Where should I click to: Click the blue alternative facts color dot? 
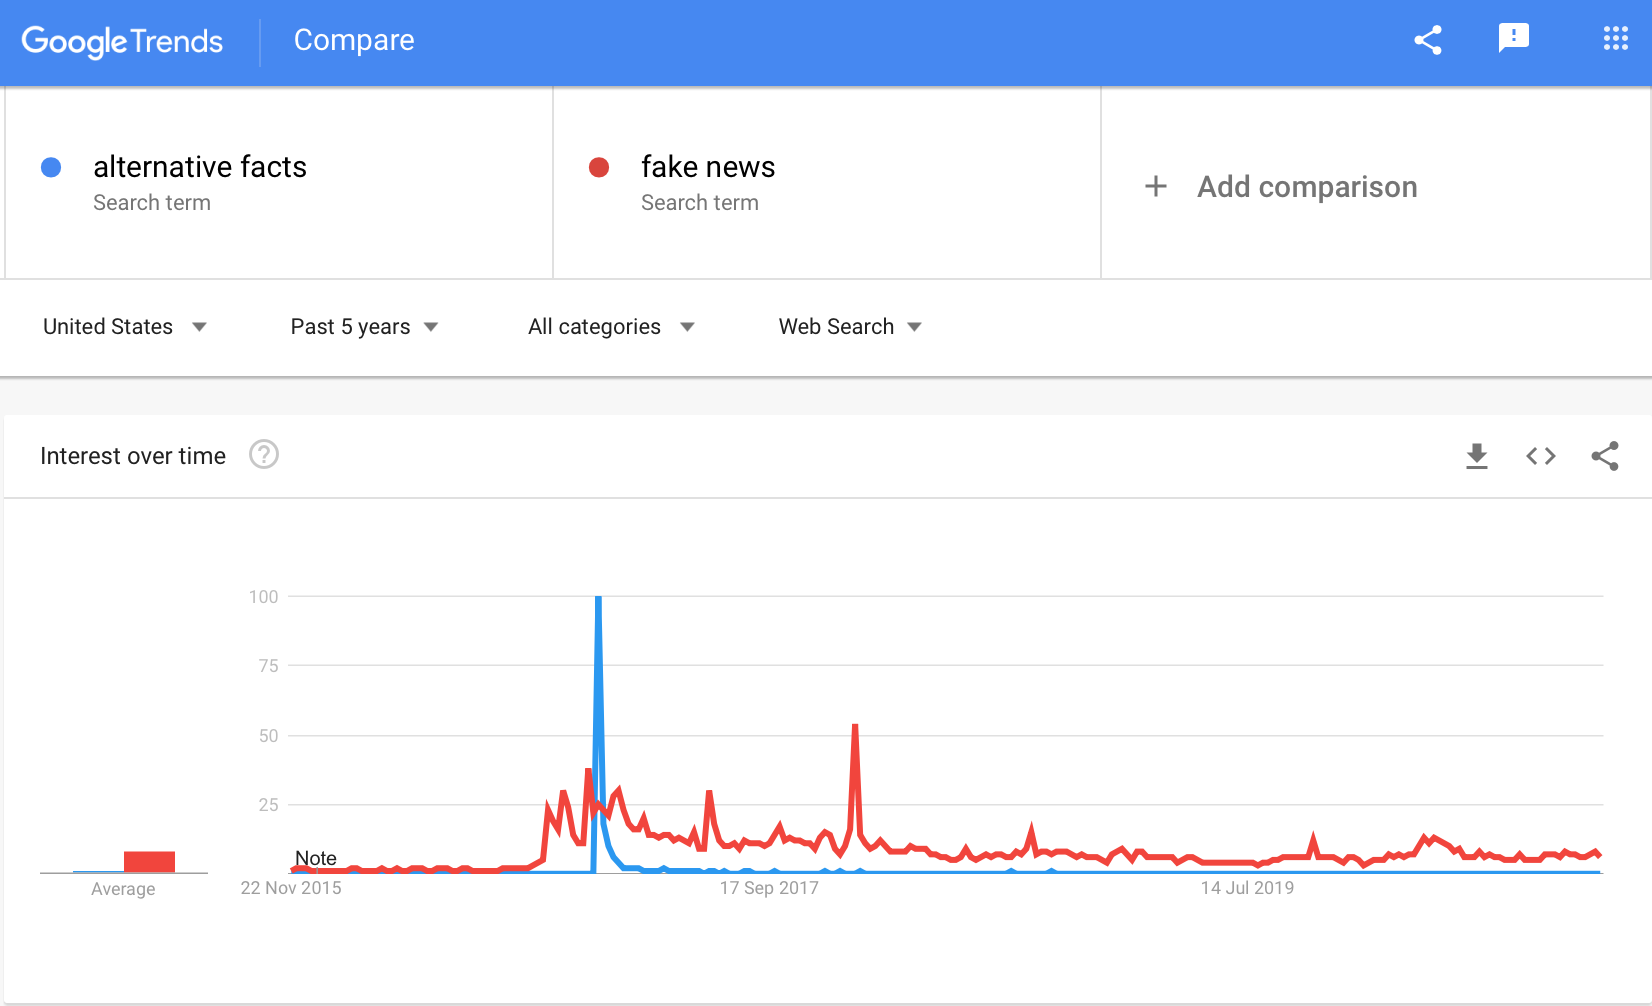click(51, 167)
